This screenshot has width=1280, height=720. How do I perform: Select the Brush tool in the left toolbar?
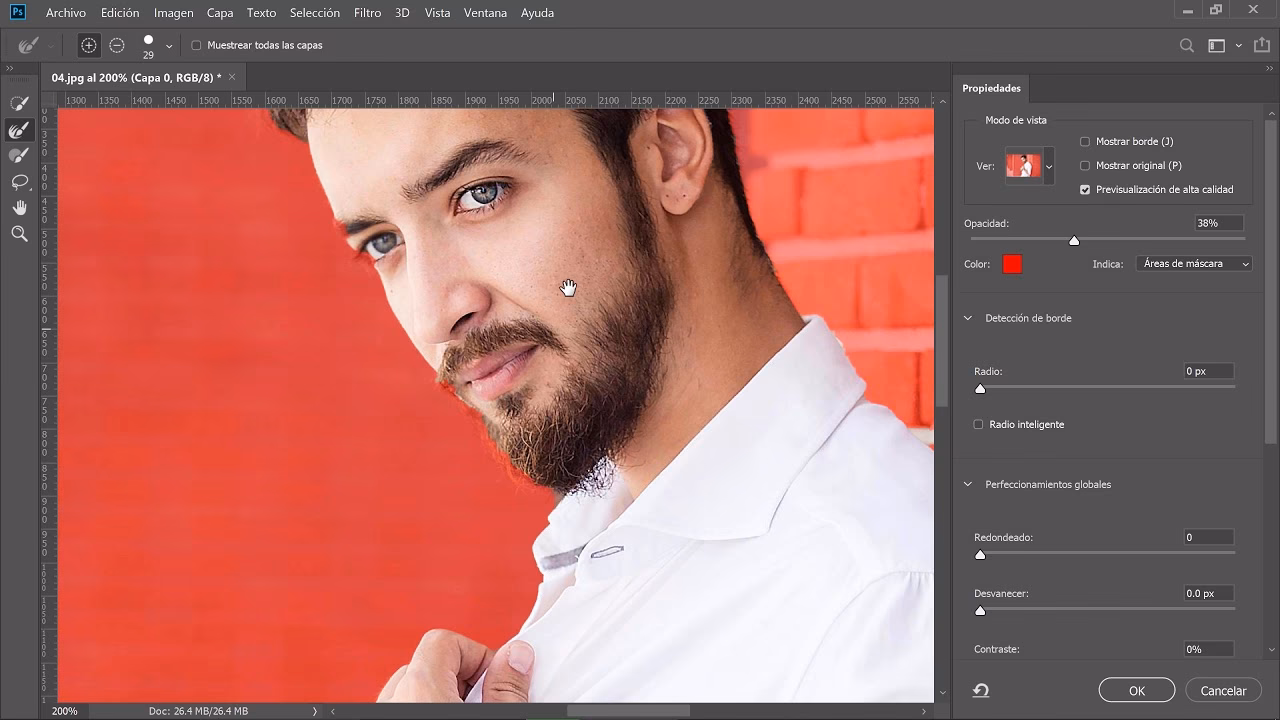tap(18, 155)
